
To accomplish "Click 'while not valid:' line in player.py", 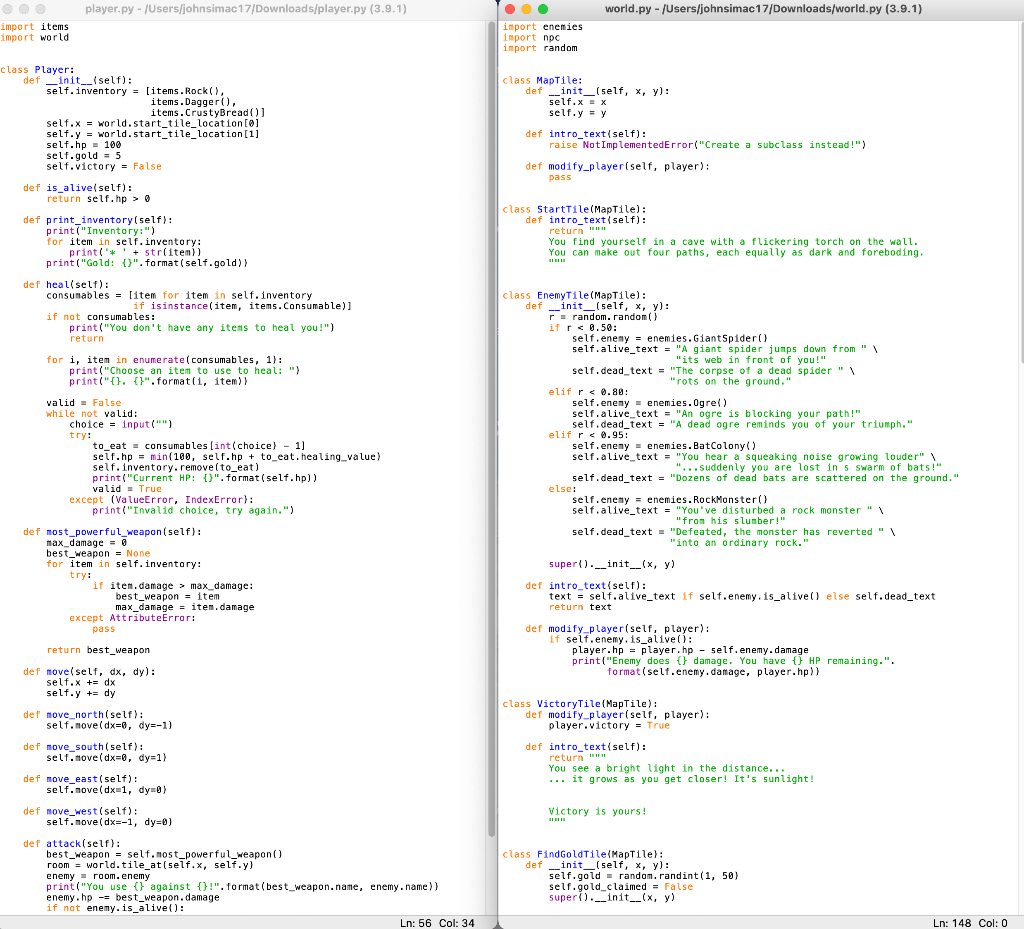I will click(x=92, y=414).
